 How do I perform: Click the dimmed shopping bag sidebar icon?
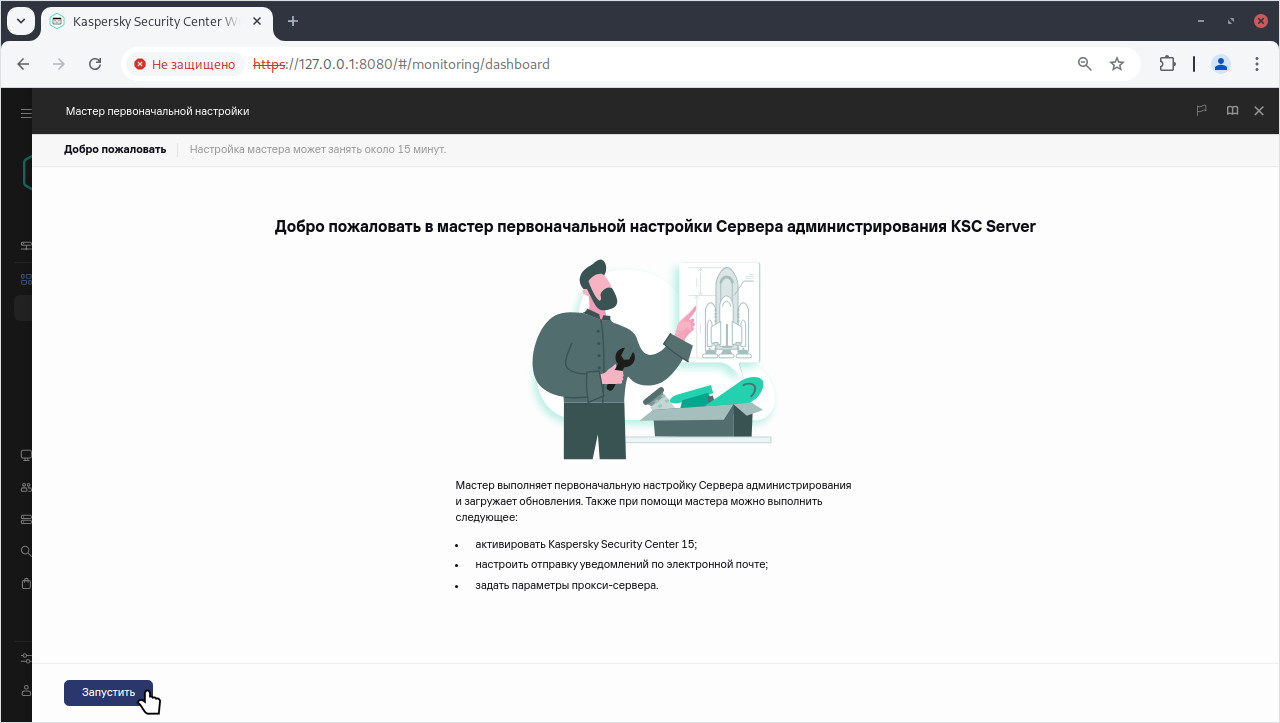(26, 583)
